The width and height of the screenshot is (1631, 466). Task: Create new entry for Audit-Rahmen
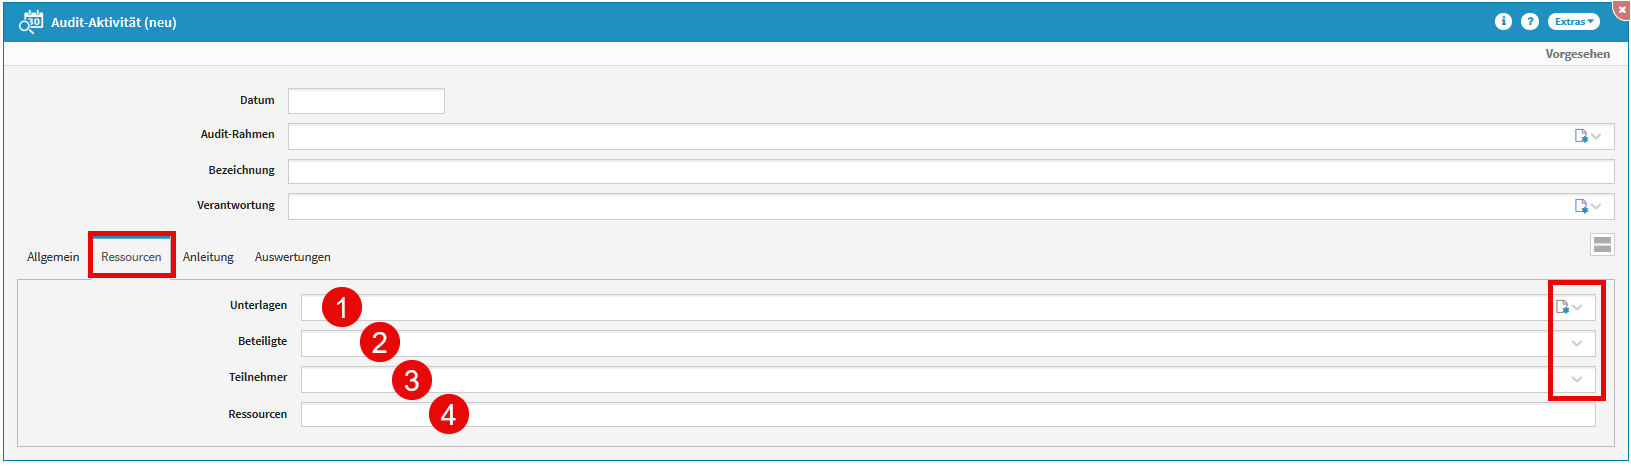(1581, 136)
